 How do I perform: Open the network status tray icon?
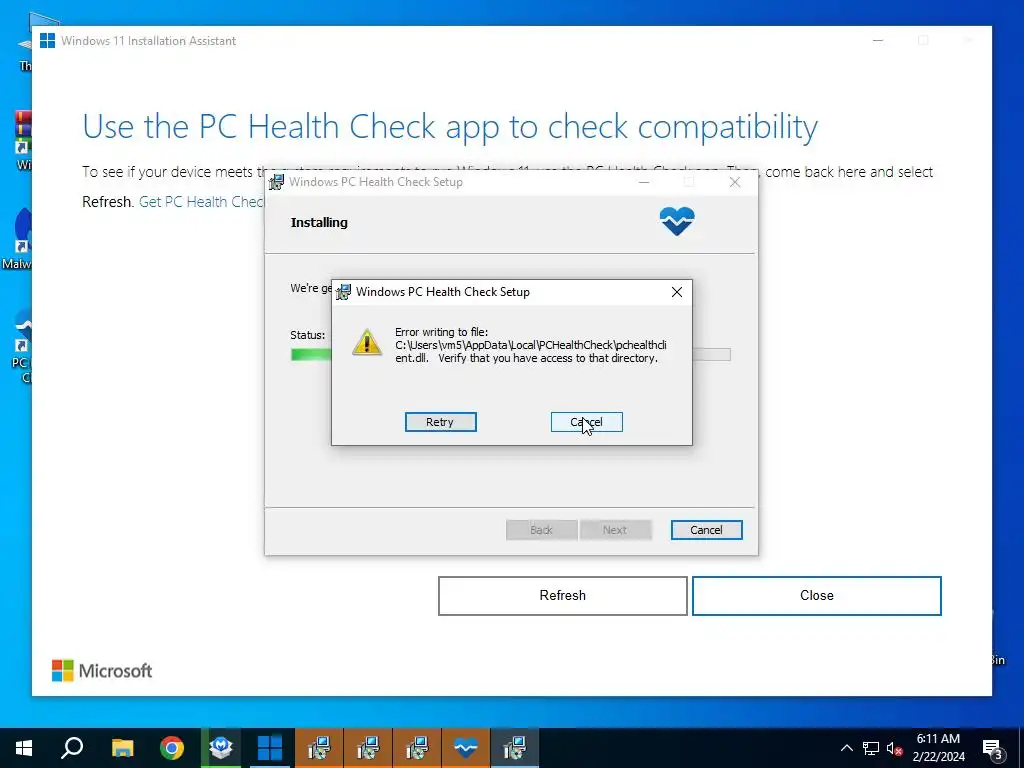(x=871, y=748)
